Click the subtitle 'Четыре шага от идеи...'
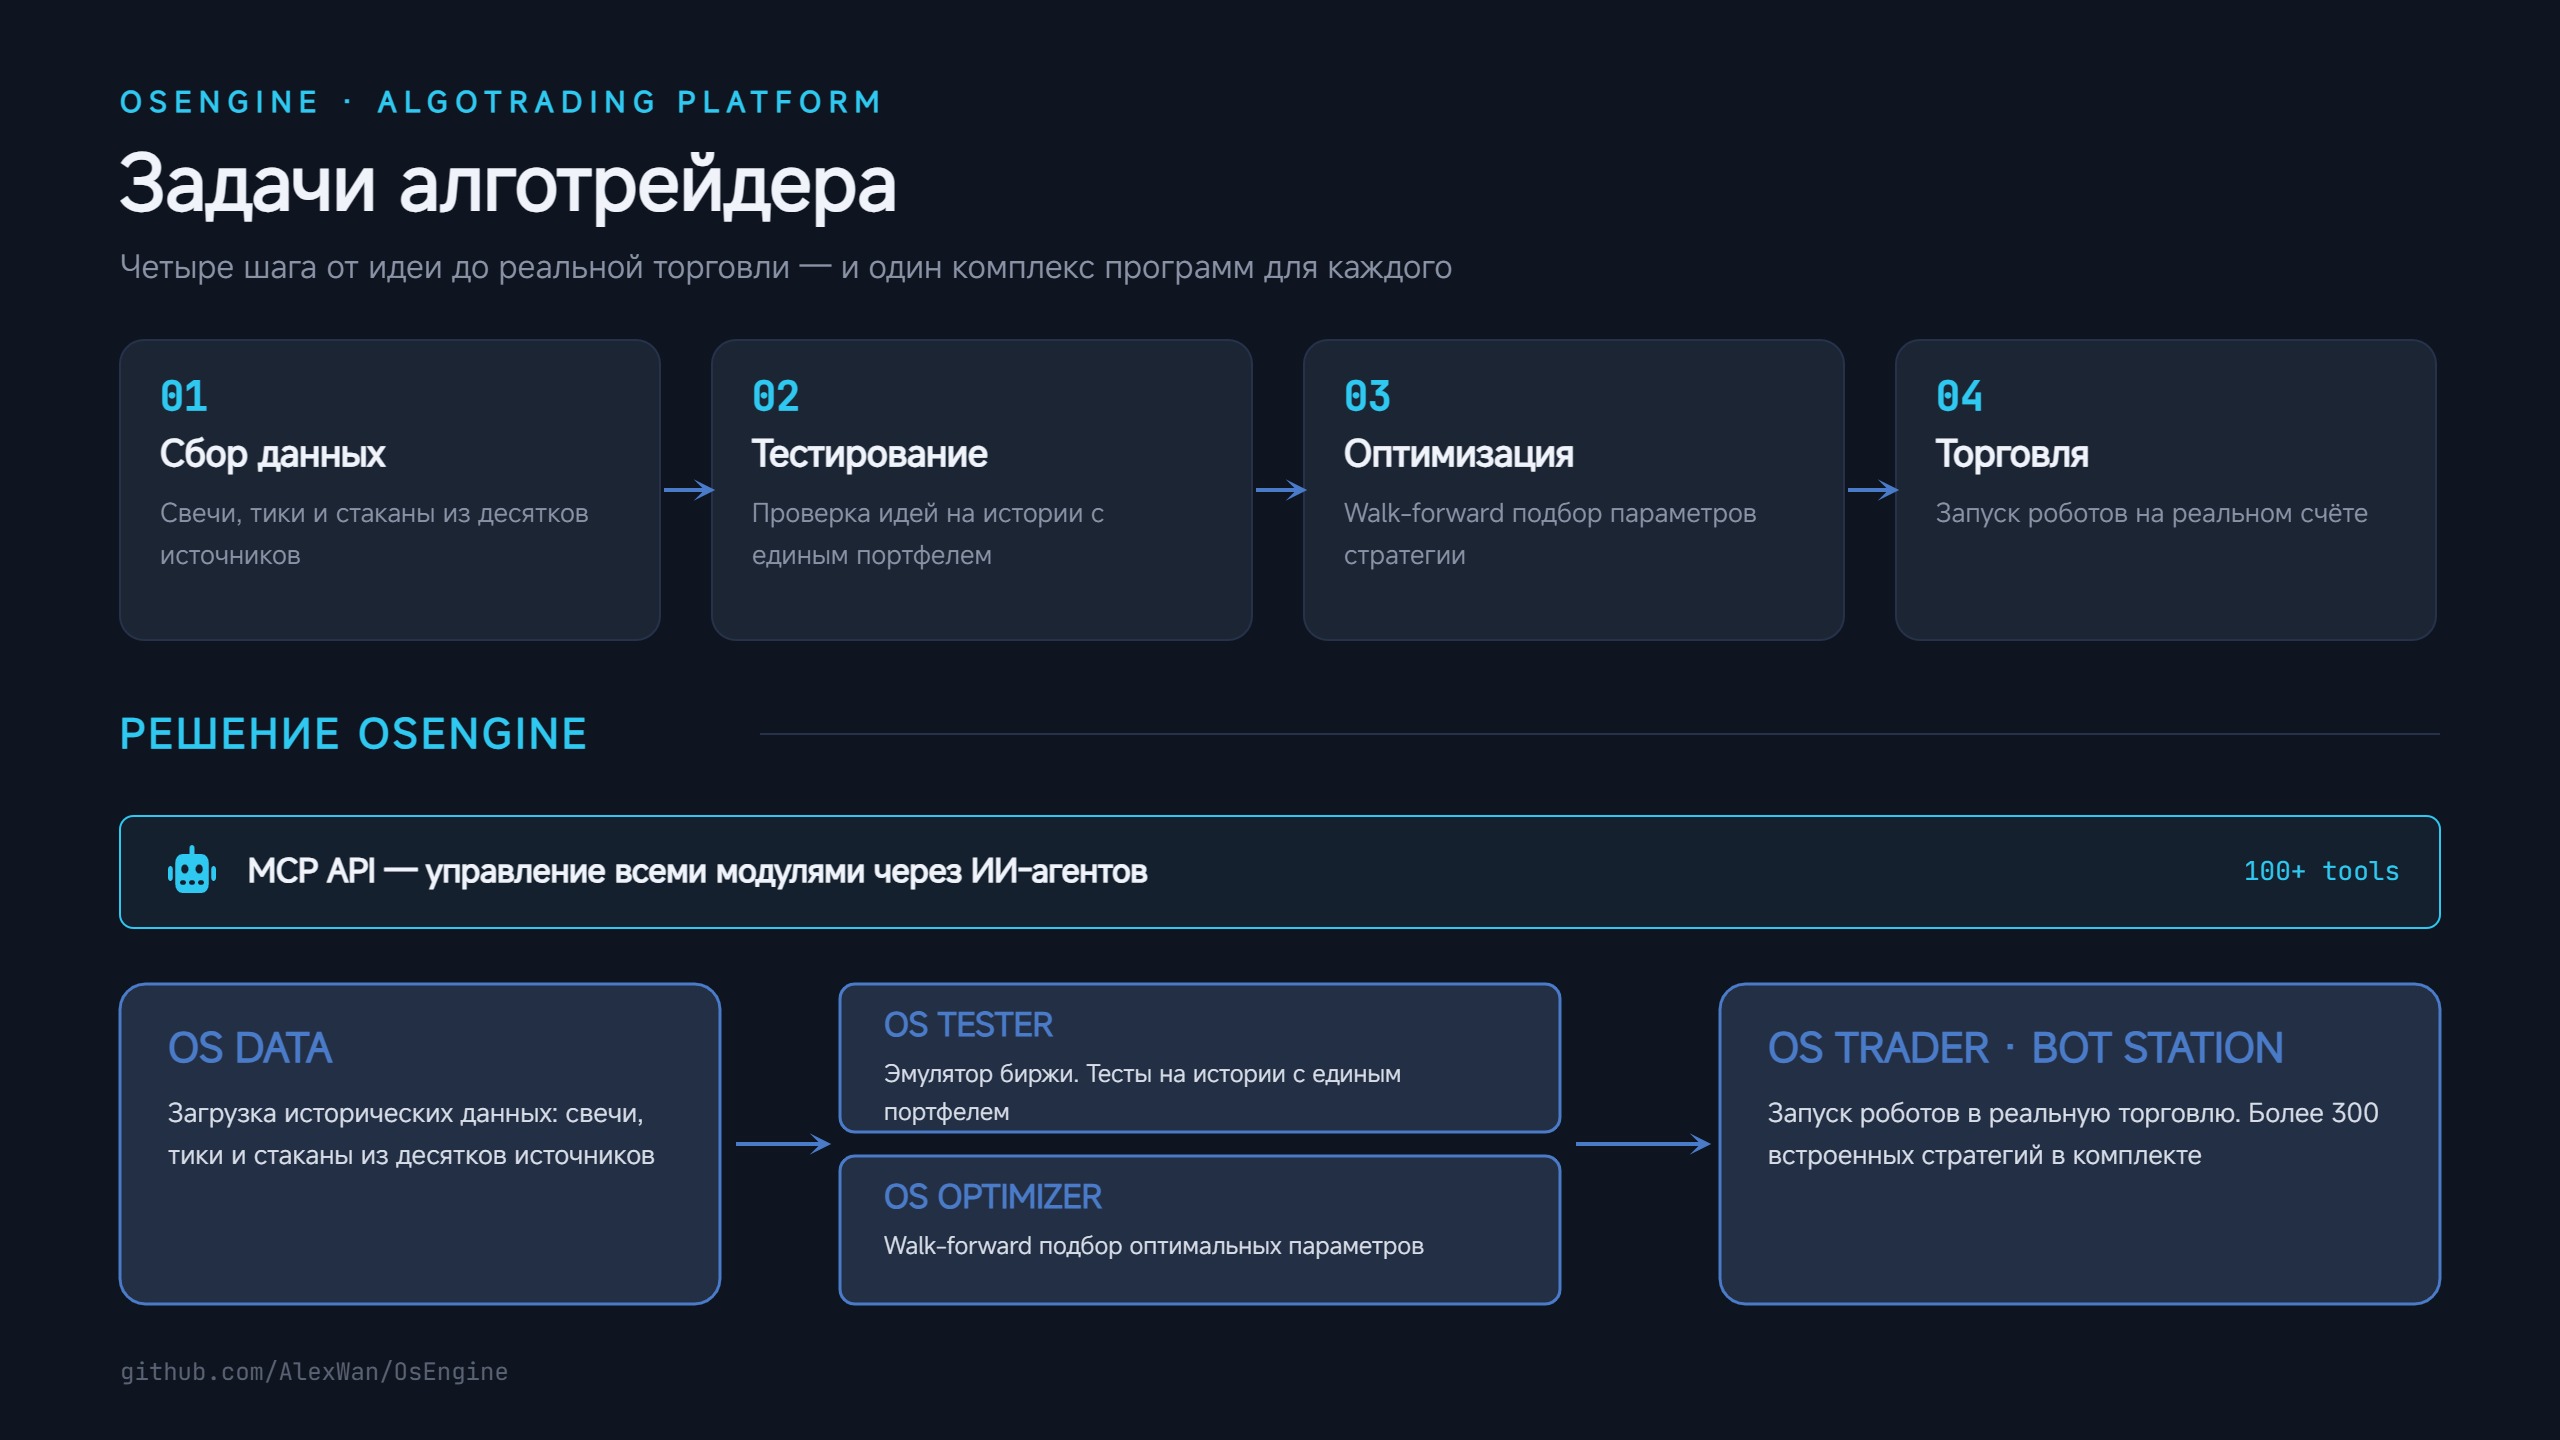Image resolution: width=2560 pixels, height=1440 pixels. click(786, 267)
